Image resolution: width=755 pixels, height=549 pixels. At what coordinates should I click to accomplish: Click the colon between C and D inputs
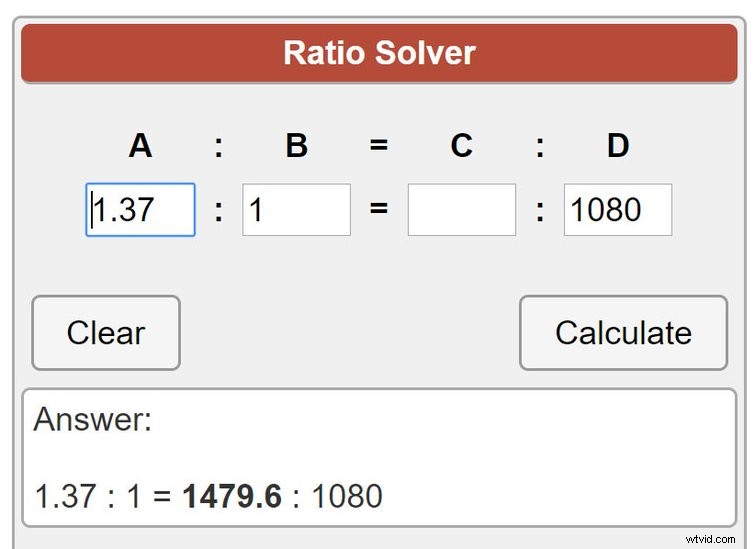point(540,211)
